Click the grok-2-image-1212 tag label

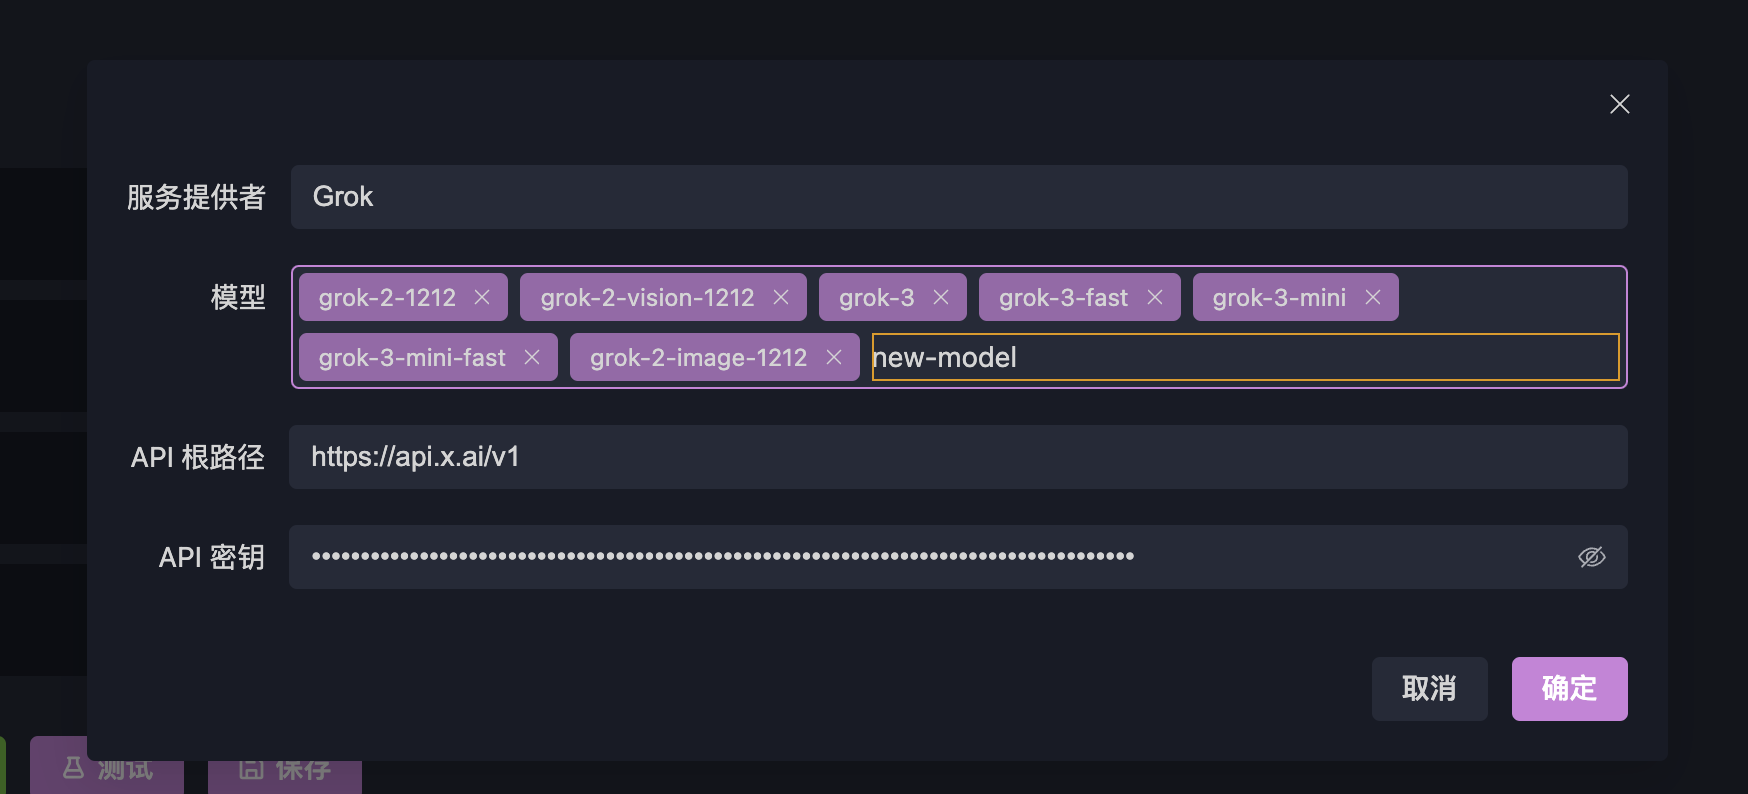698,358
